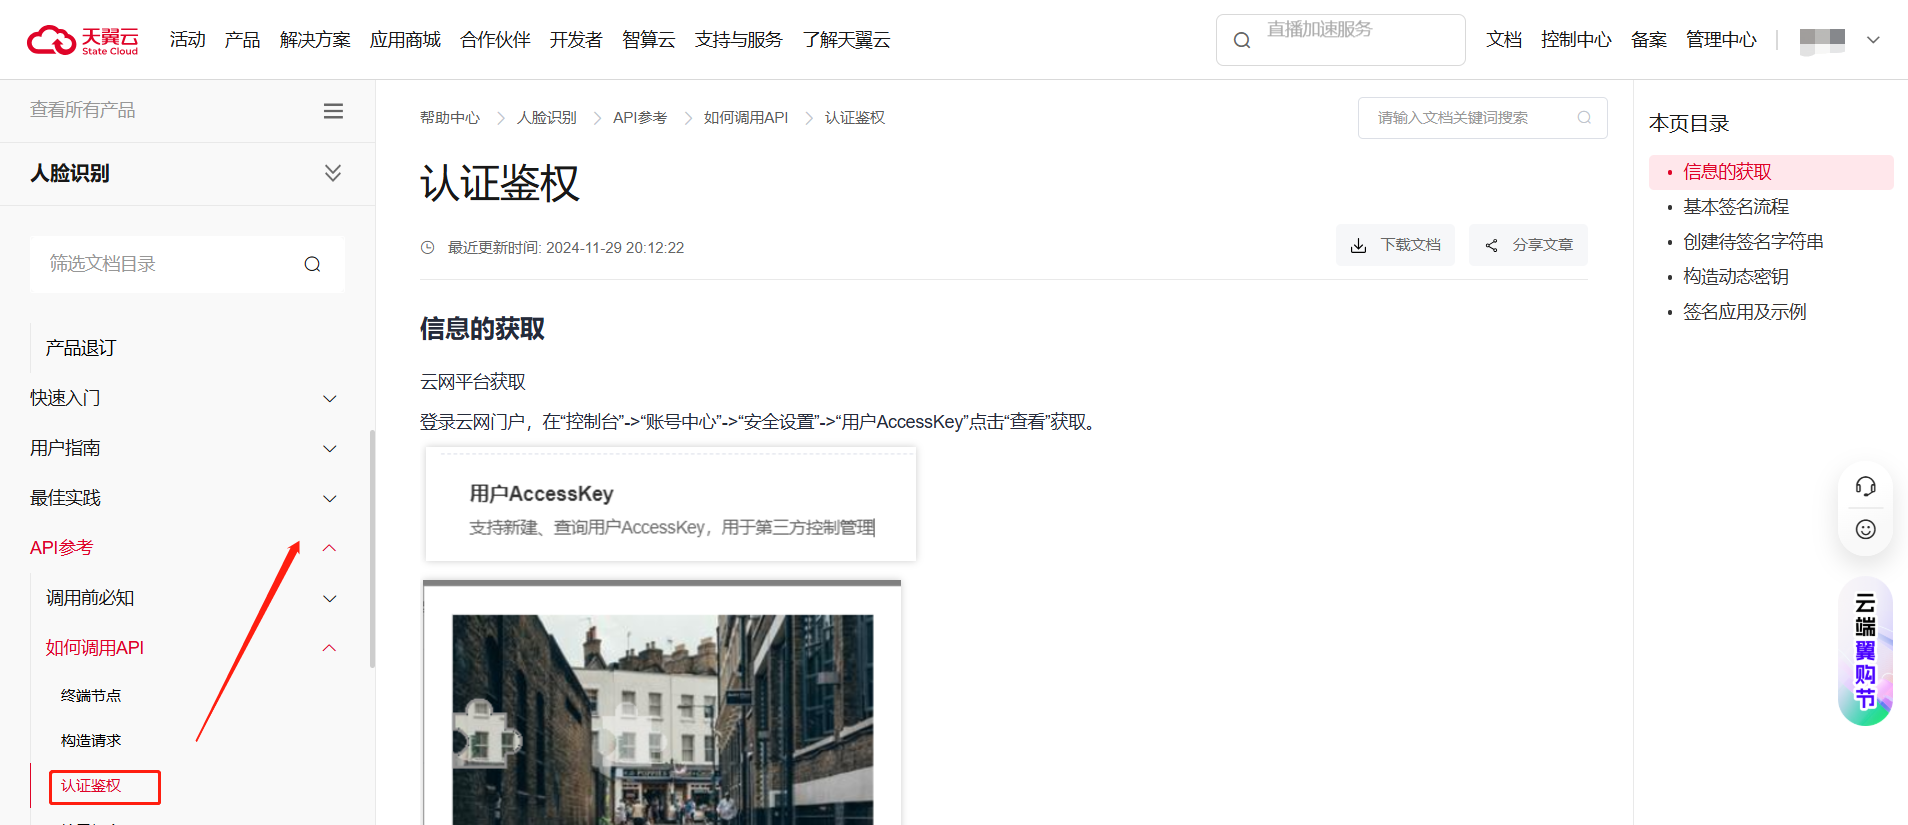Open the 云端翼购节 promotion badge
This screenshot has width=1908, height=825.
coord(1865,651)
